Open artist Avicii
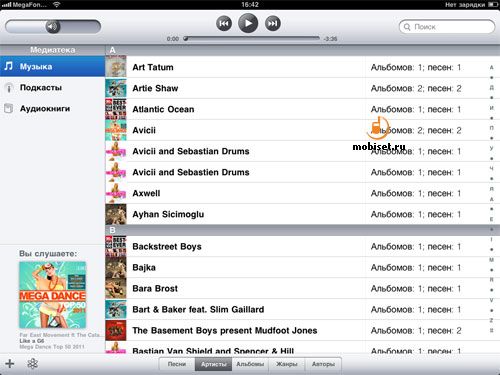The width and height of the screenshot is (500, 375). click(303, 130)
